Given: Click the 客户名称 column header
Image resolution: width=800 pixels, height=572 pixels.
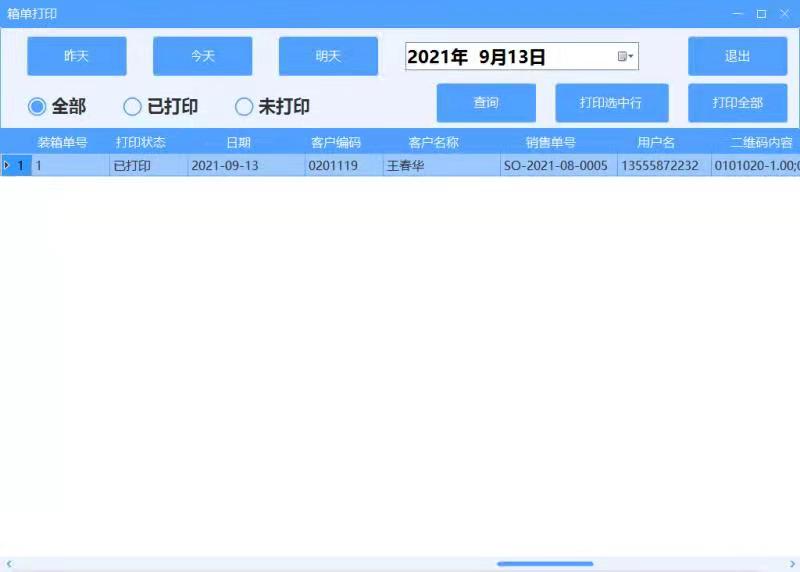Looking at the screenshot, I should [x=434, y=142].
